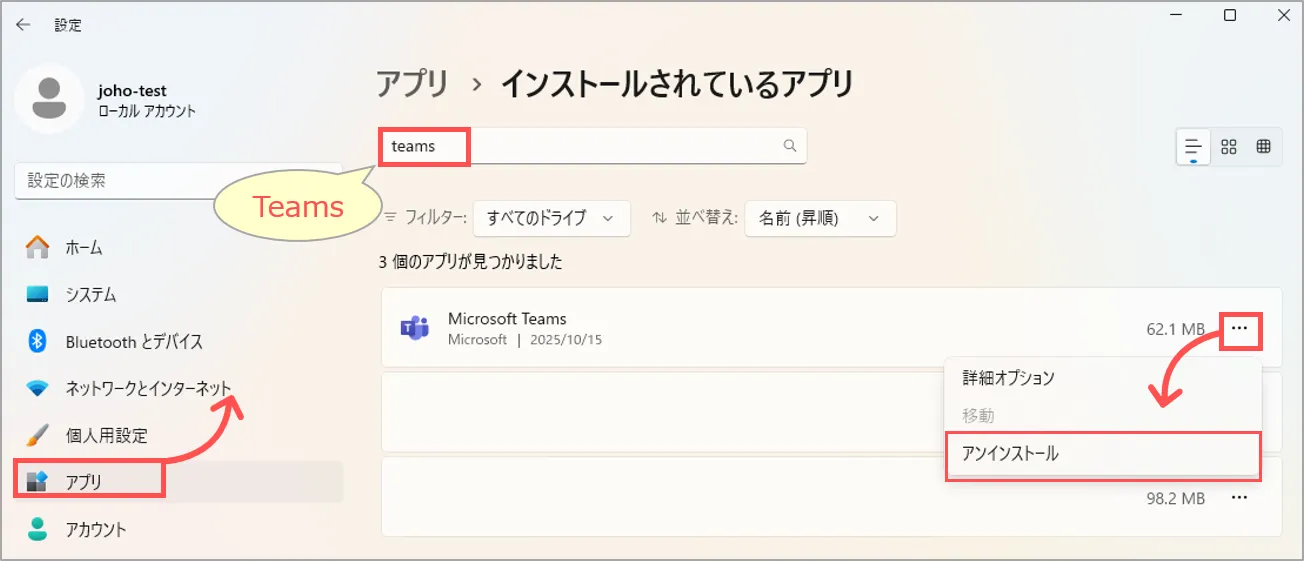
Task: Open Bluetooth とデバイス settings
Action: pyautogui.click(x=133, y=342)
